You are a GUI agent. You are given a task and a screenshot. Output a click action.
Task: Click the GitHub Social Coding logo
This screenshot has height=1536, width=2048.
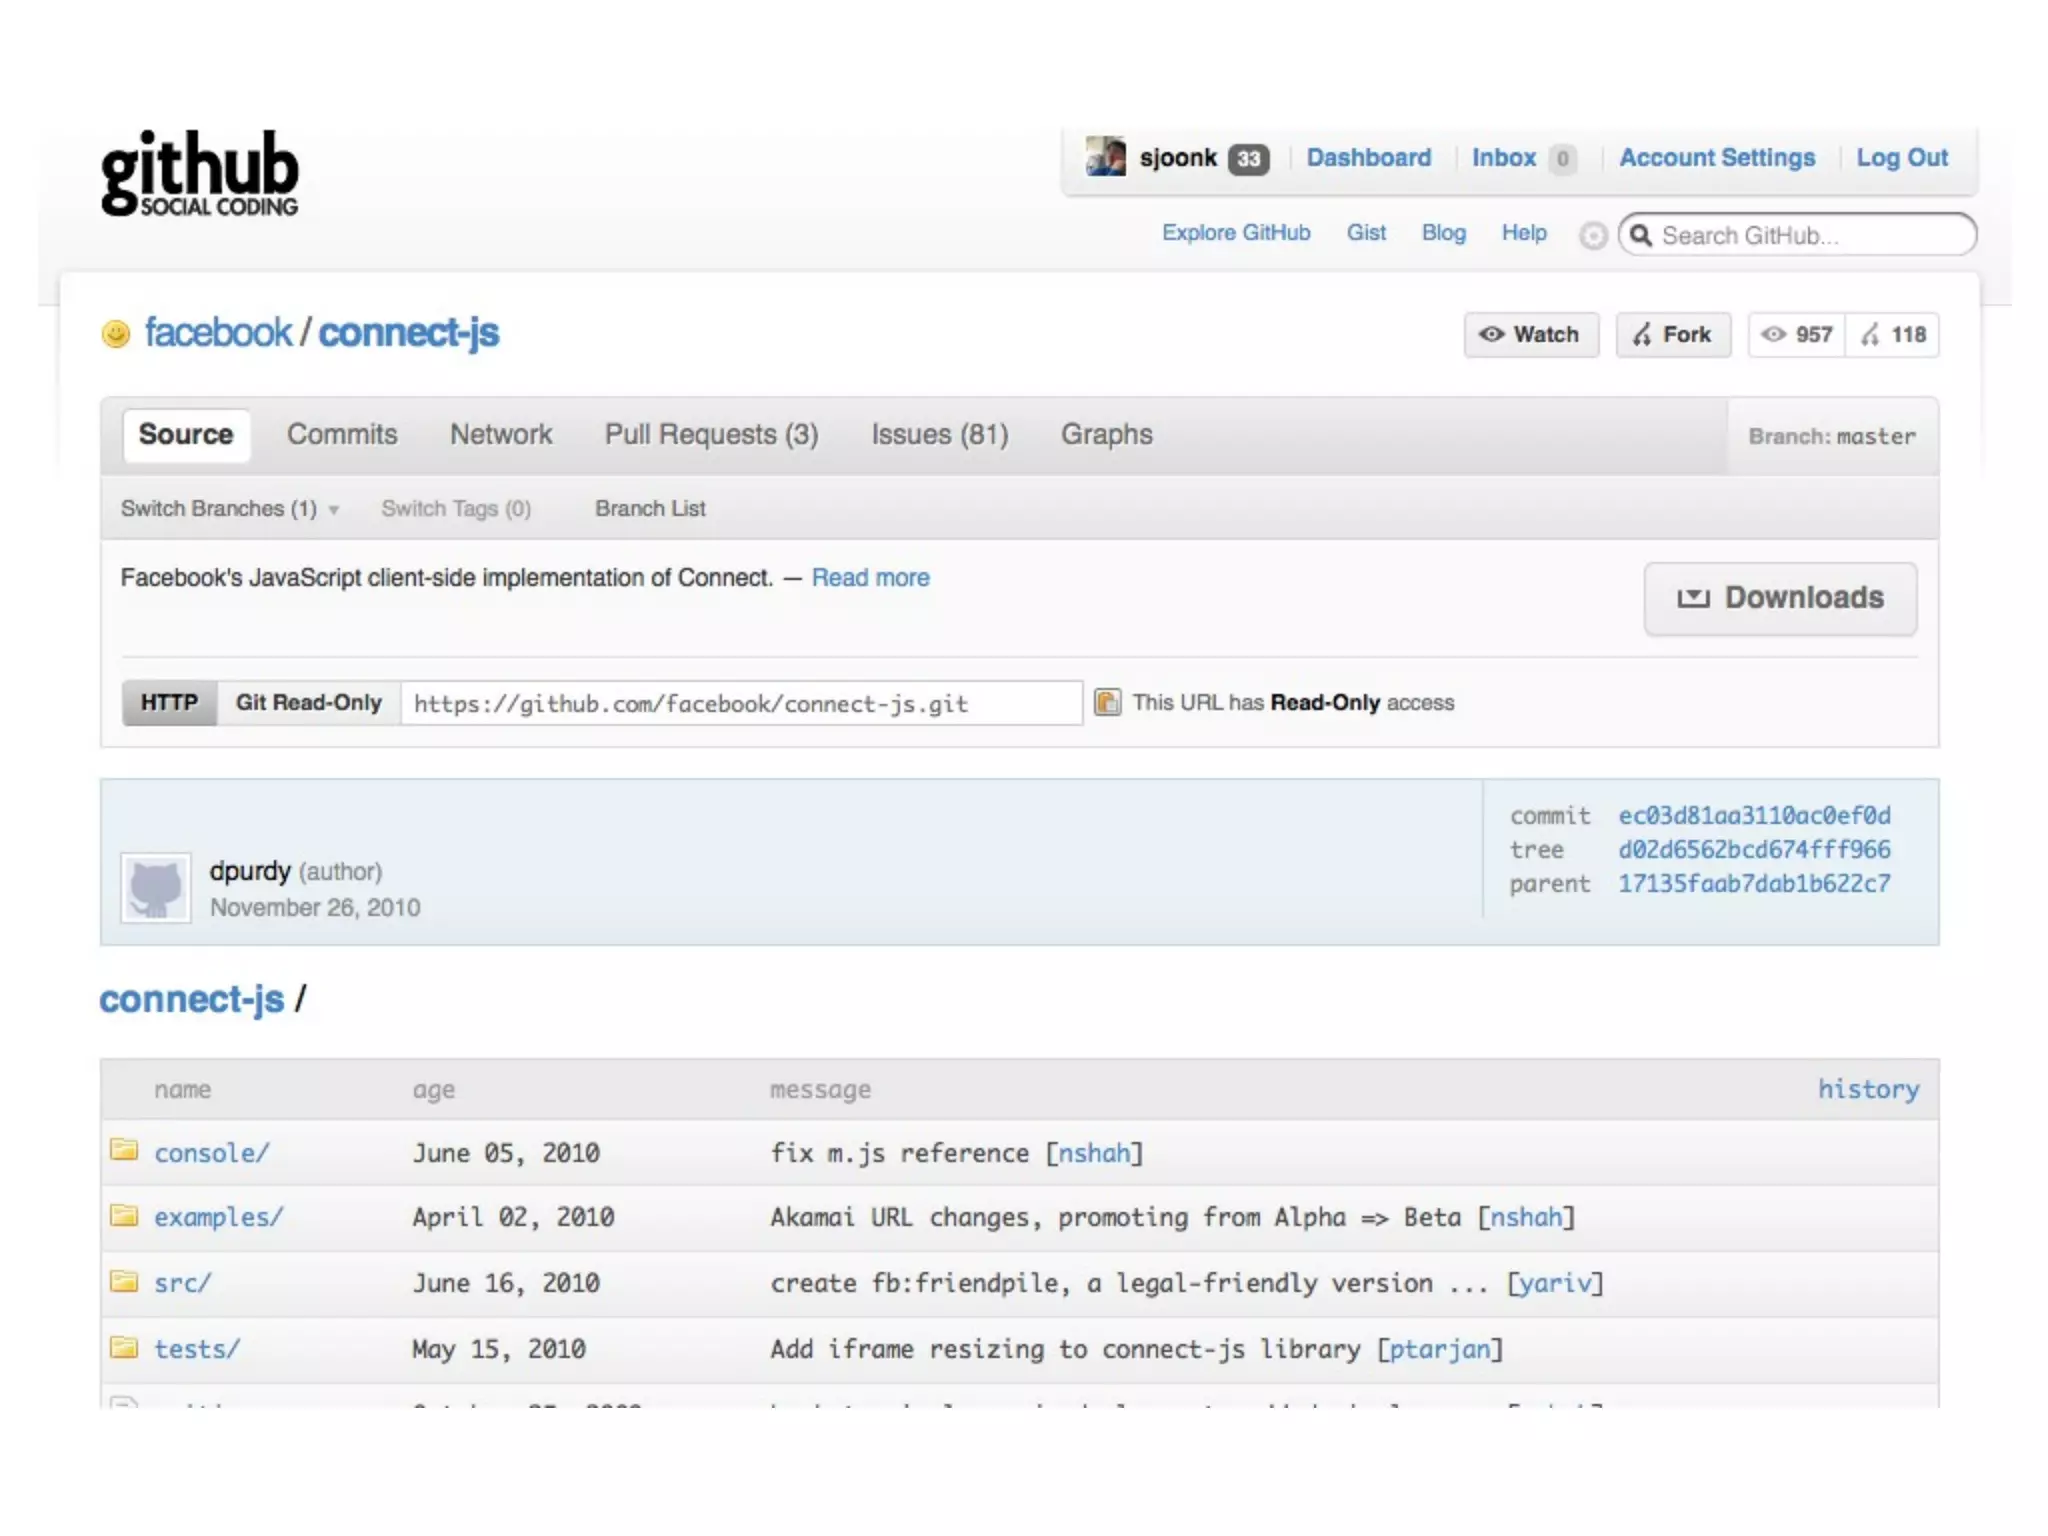point(199,172)
